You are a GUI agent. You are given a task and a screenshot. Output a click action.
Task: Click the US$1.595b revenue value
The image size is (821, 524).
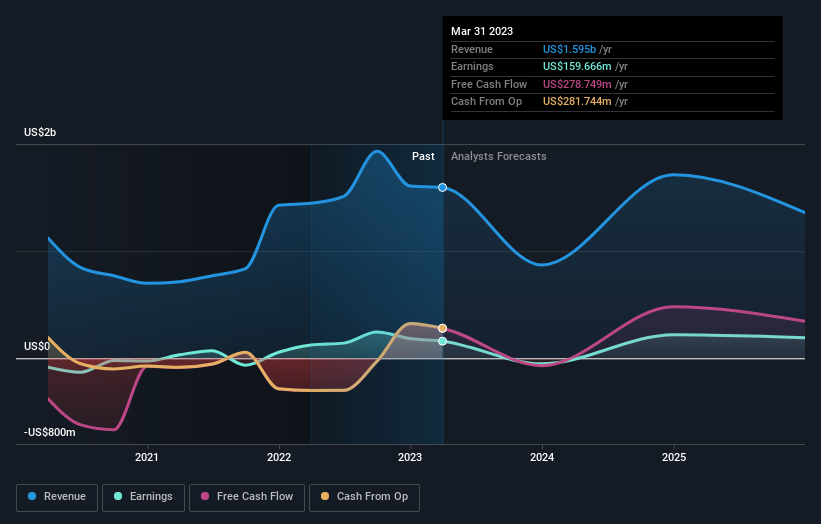(x=569, y=49)
